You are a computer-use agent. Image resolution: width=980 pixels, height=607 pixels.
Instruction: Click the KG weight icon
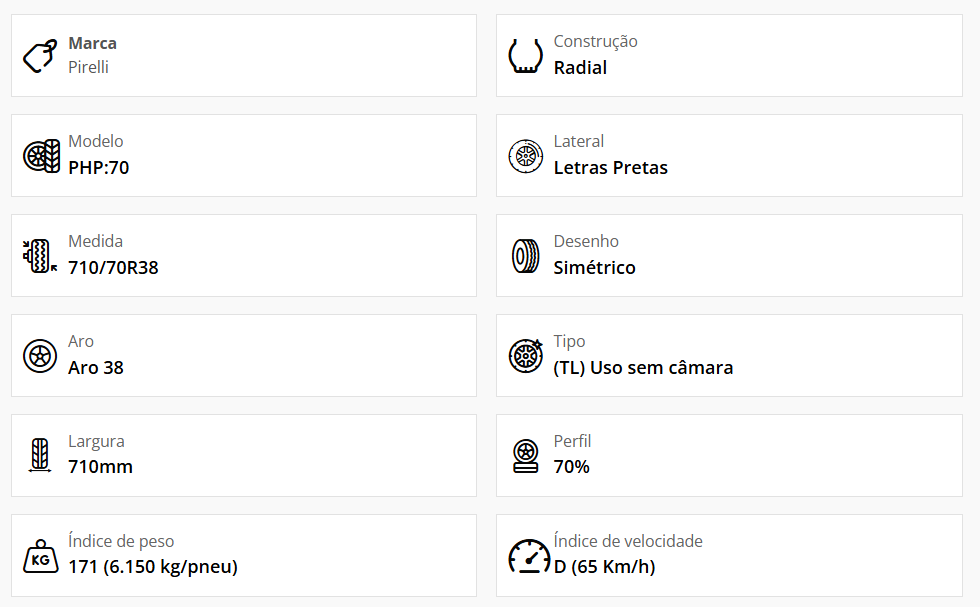[41, 556]
